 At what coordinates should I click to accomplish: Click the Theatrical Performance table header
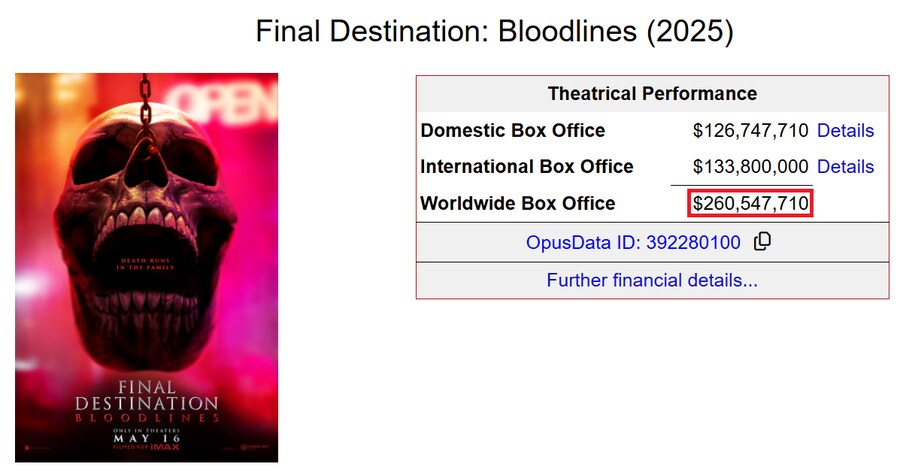point(652,94)
